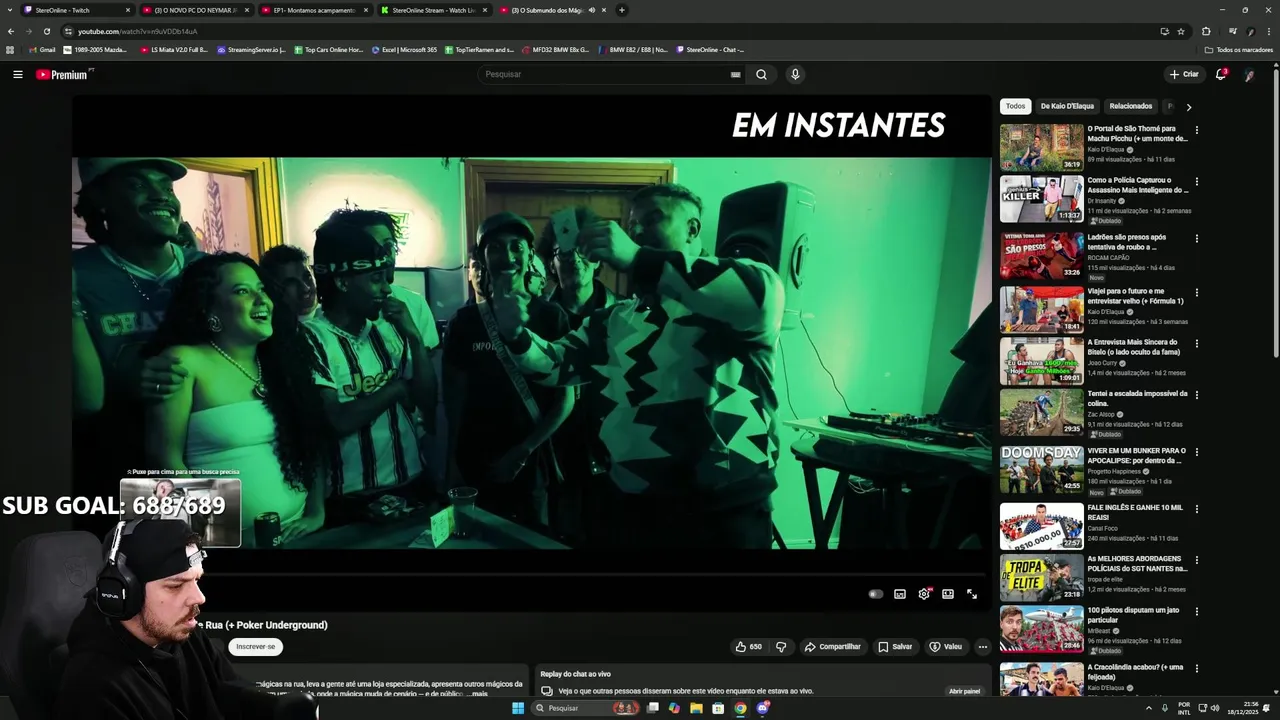Screen dimensions: 1280x720
Task: Reload the page in Chrome
Action: point(46,31)
